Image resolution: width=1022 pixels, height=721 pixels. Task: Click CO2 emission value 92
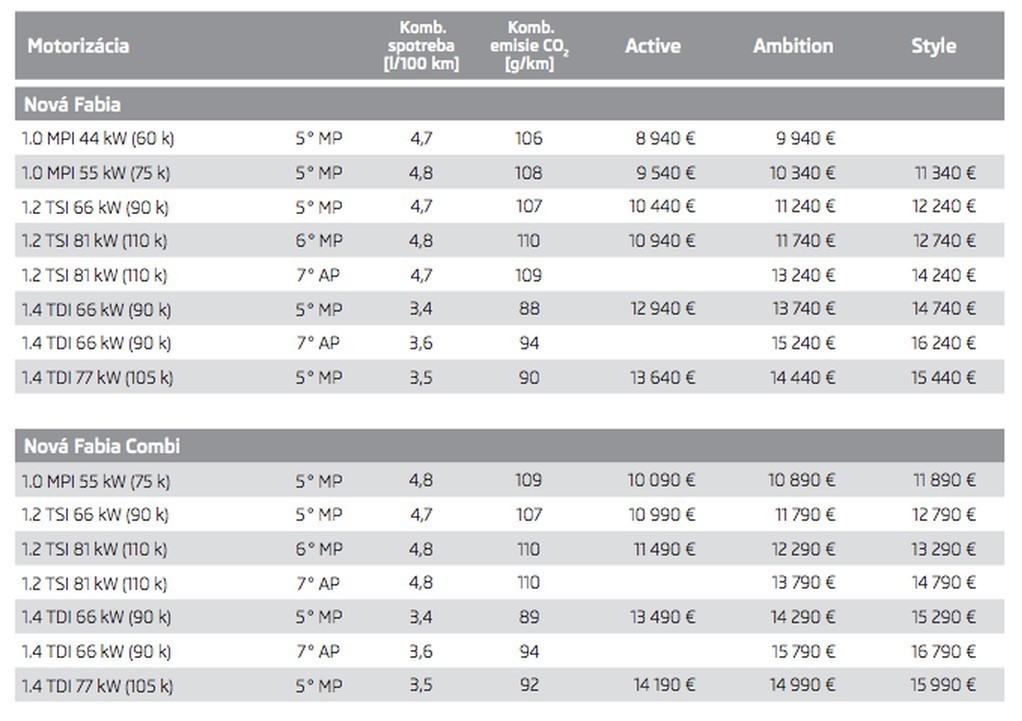coord(529,685)
